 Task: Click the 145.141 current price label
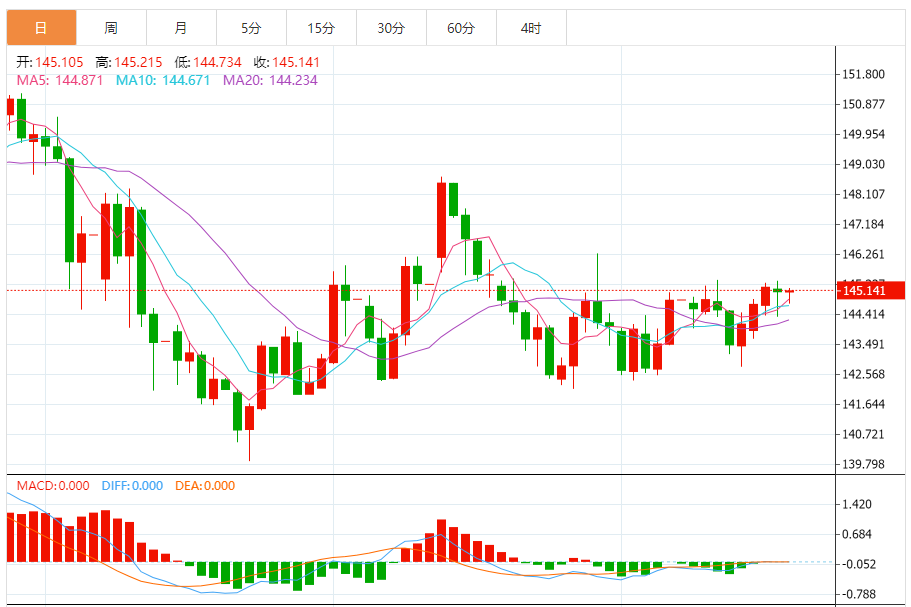click(870, 290)
